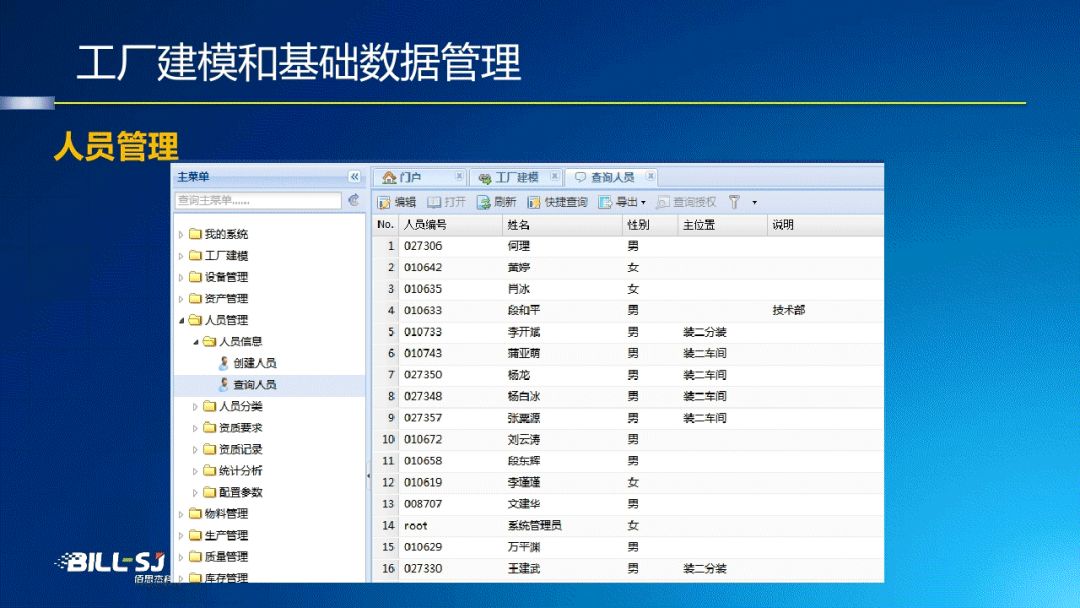
Task: Sort by the 主位置 column header
Action: (x=722, y=224)
